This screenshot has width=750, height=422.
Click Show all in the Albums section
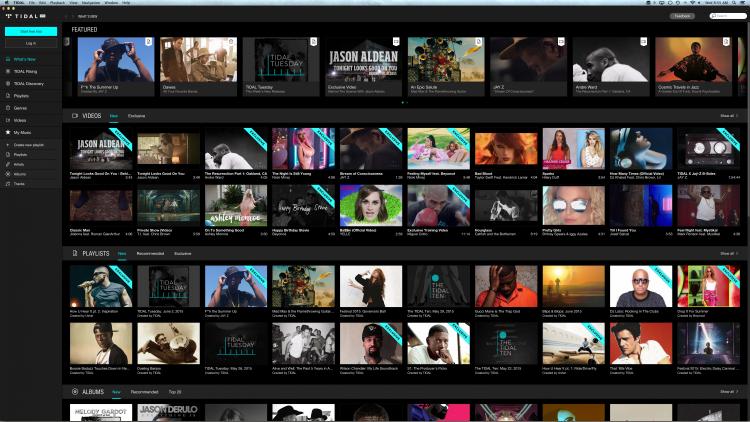(729, 392)
